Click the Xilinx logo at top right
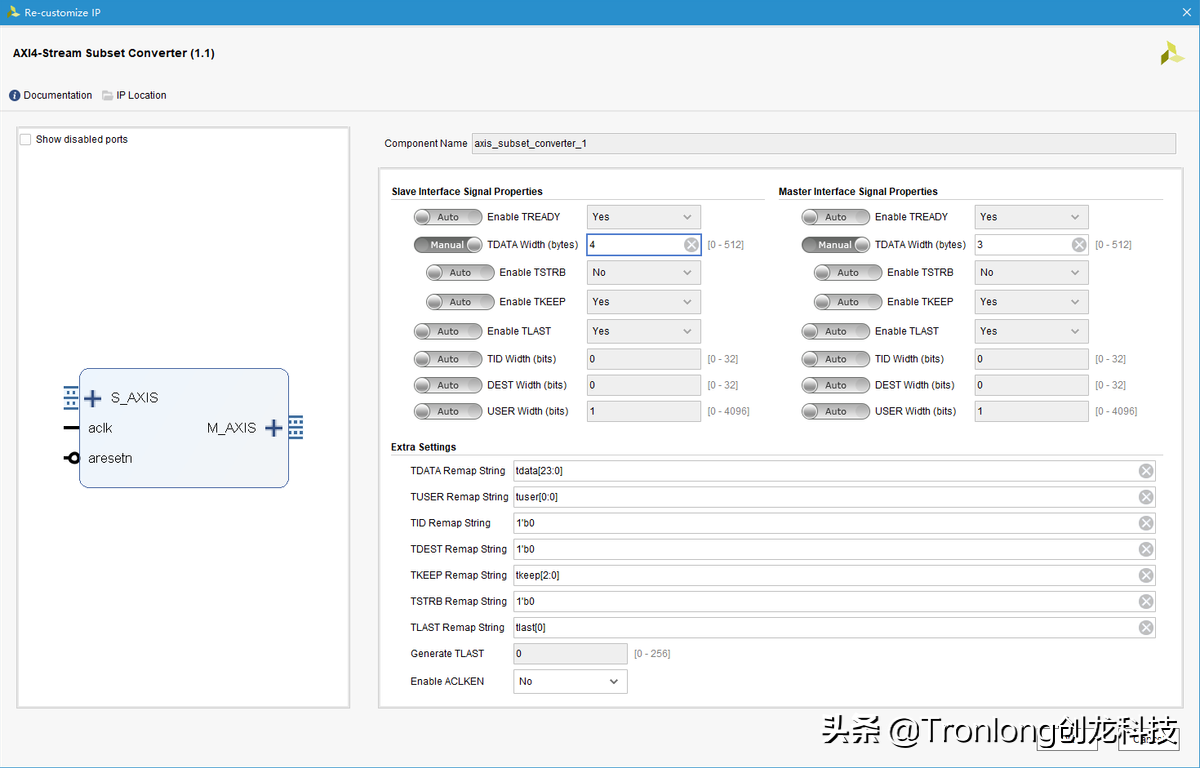The image size is (1200, 768). coord(1172,54)
